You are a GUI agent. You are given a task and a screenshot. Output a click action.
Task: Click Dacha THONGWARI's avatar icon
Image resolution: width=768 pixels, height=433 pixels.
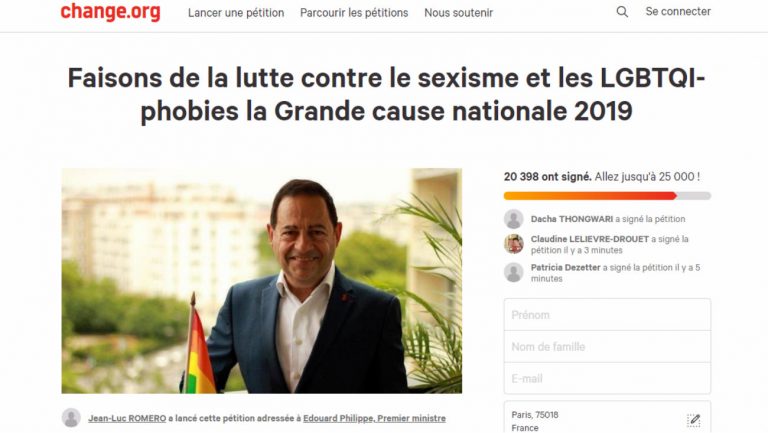pyautogui.click(x=514, y=219)
